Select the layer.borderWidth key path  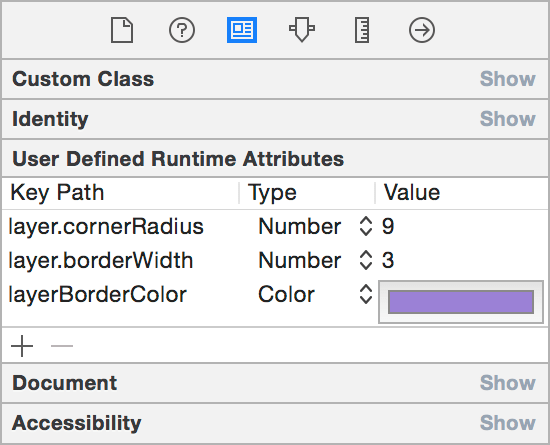[101, 260]
